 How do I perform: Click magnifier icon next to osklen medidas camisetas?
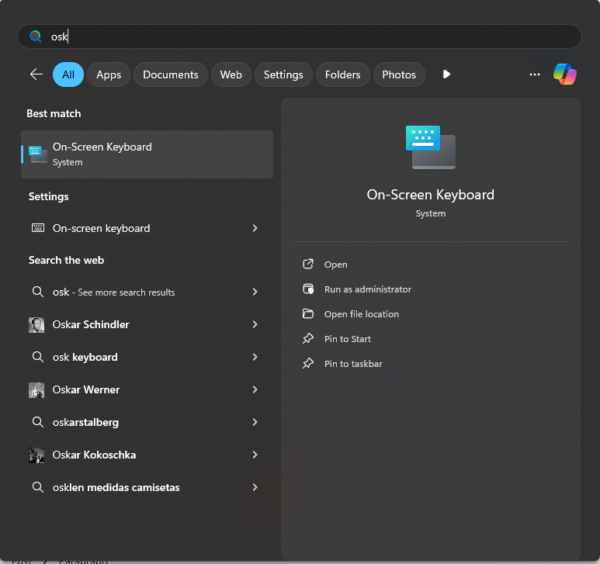(38, 487)
